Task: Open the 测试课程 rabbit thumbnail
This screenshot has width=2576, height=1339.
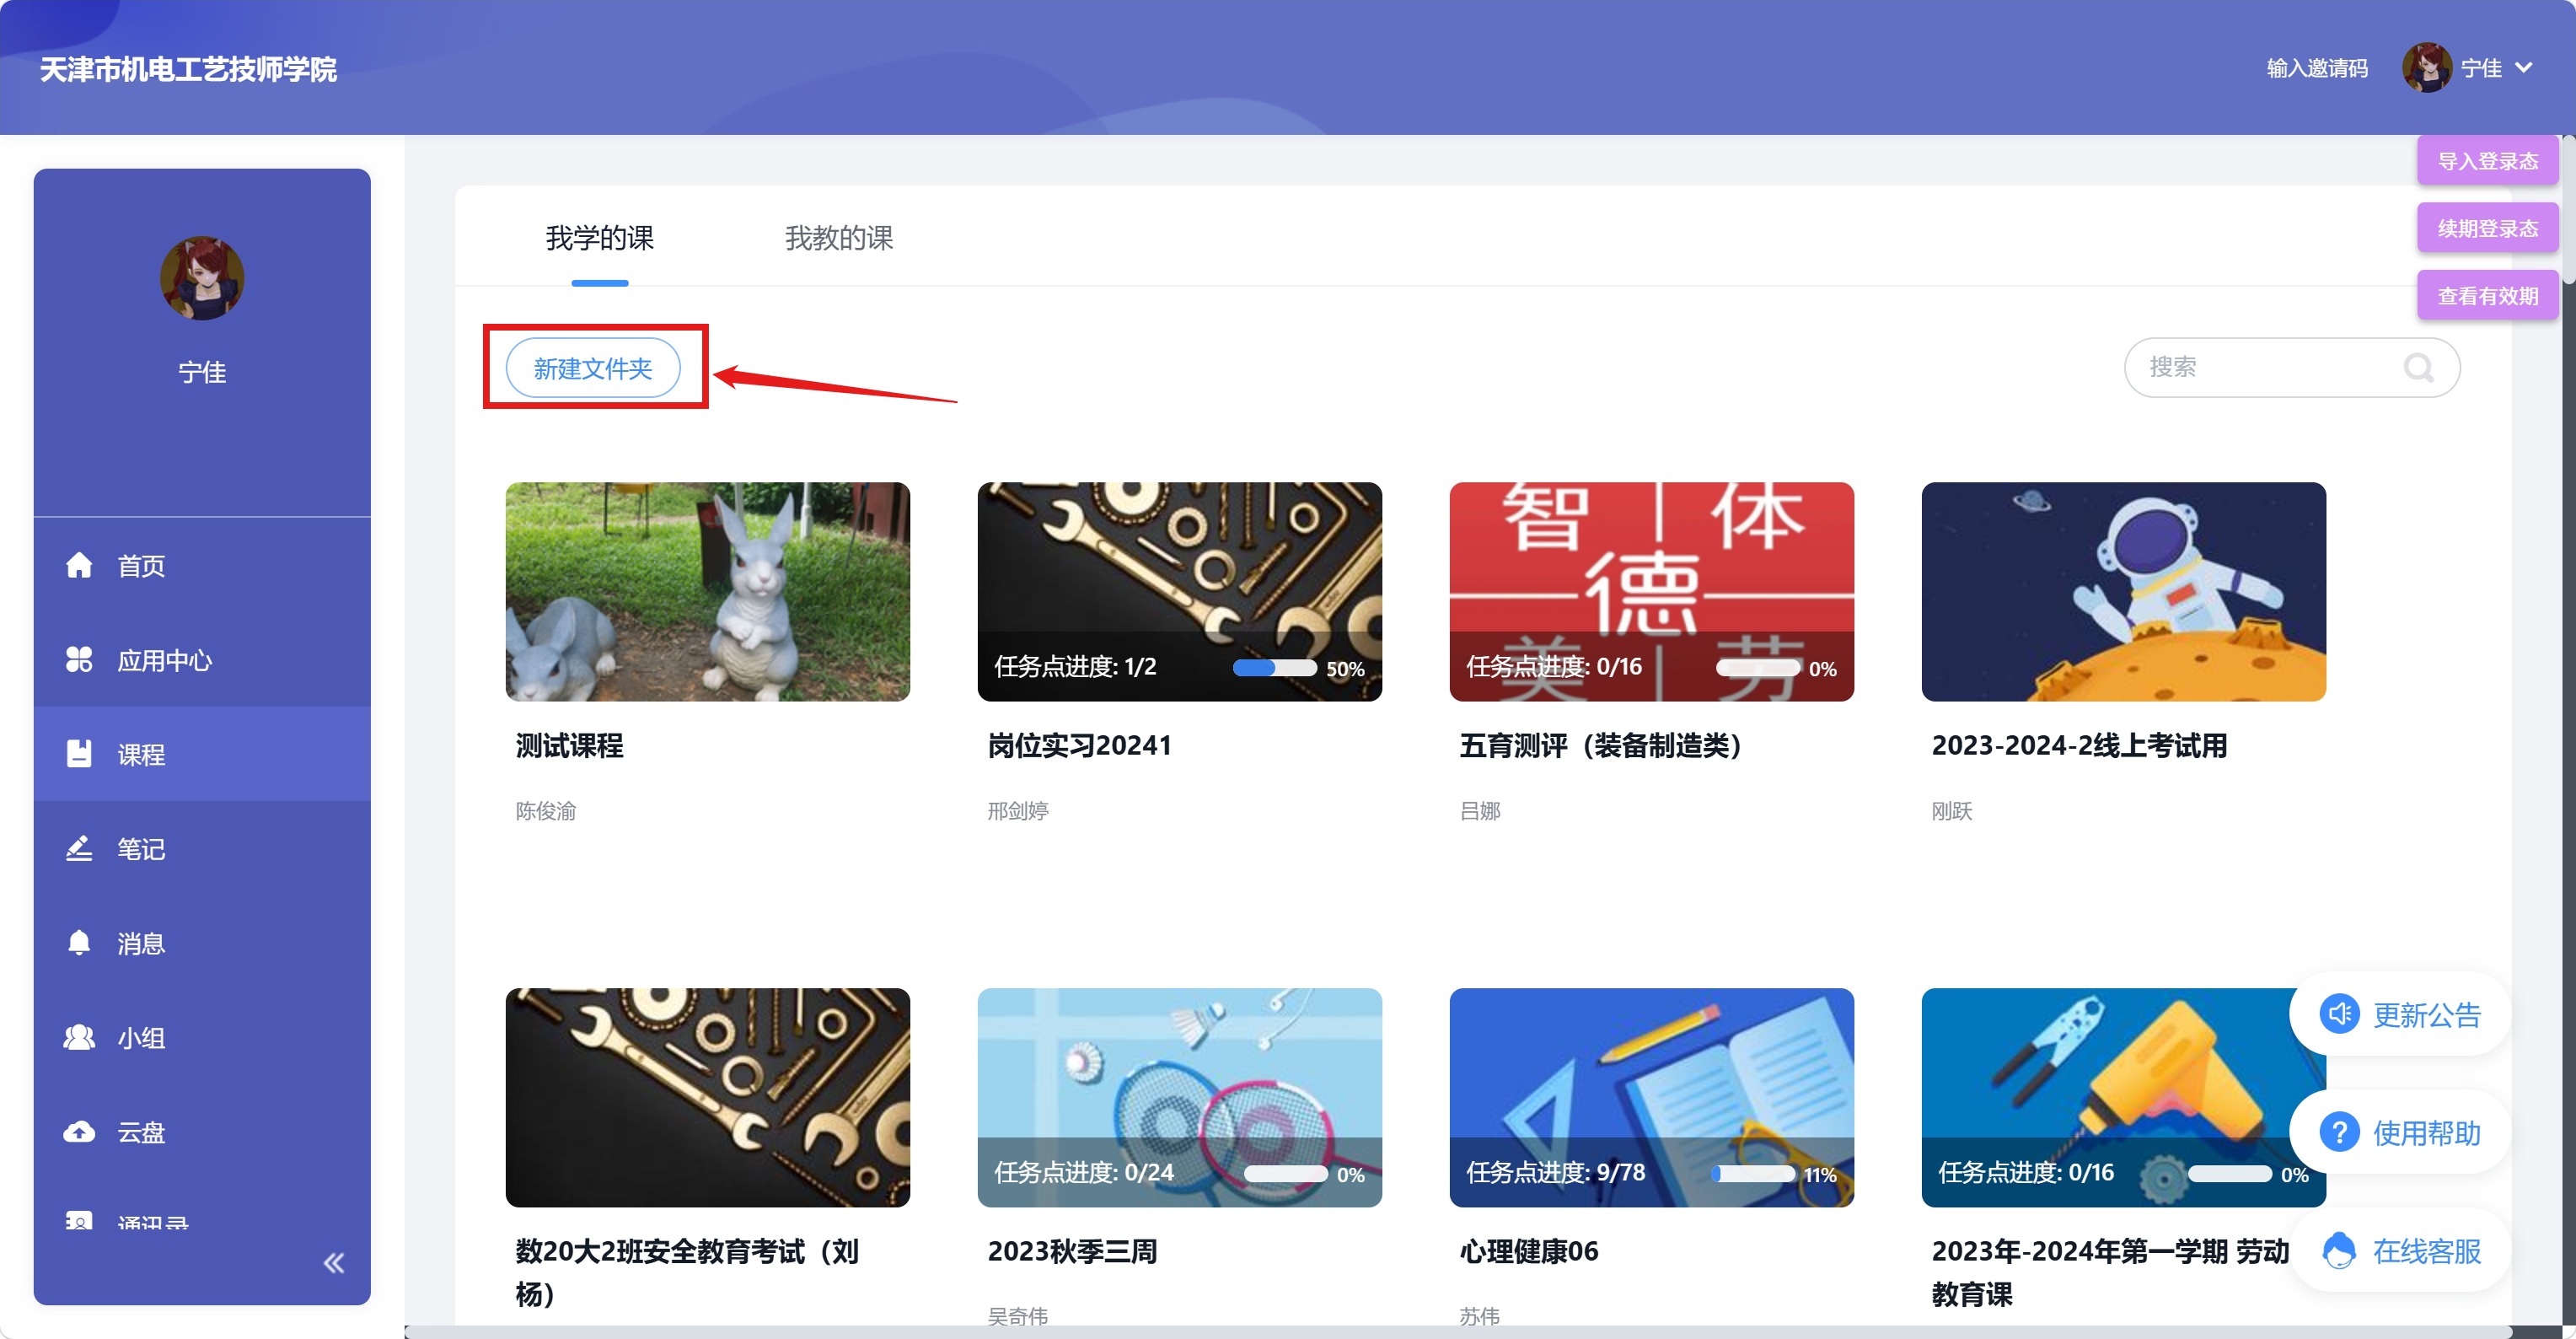Action: [x=707, y=591]
